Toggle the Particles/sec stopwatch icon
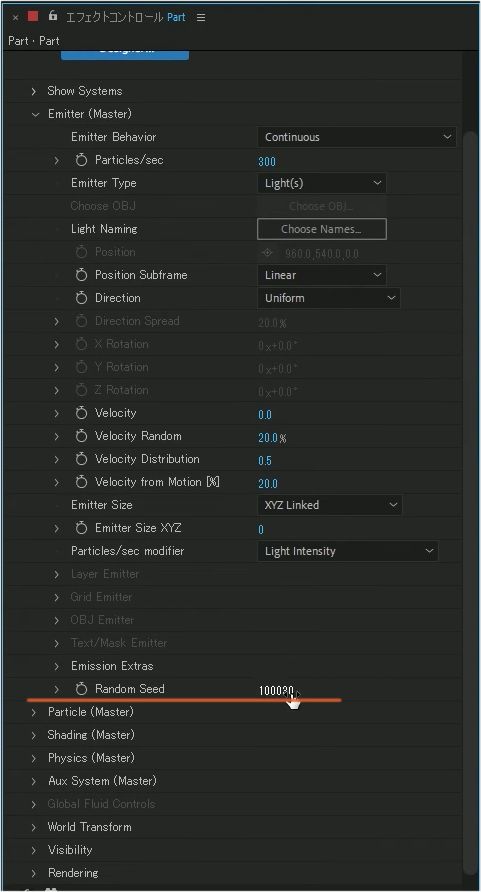This screenshot has height=892, width=481. pyautogui.click(x=81, y=160)
